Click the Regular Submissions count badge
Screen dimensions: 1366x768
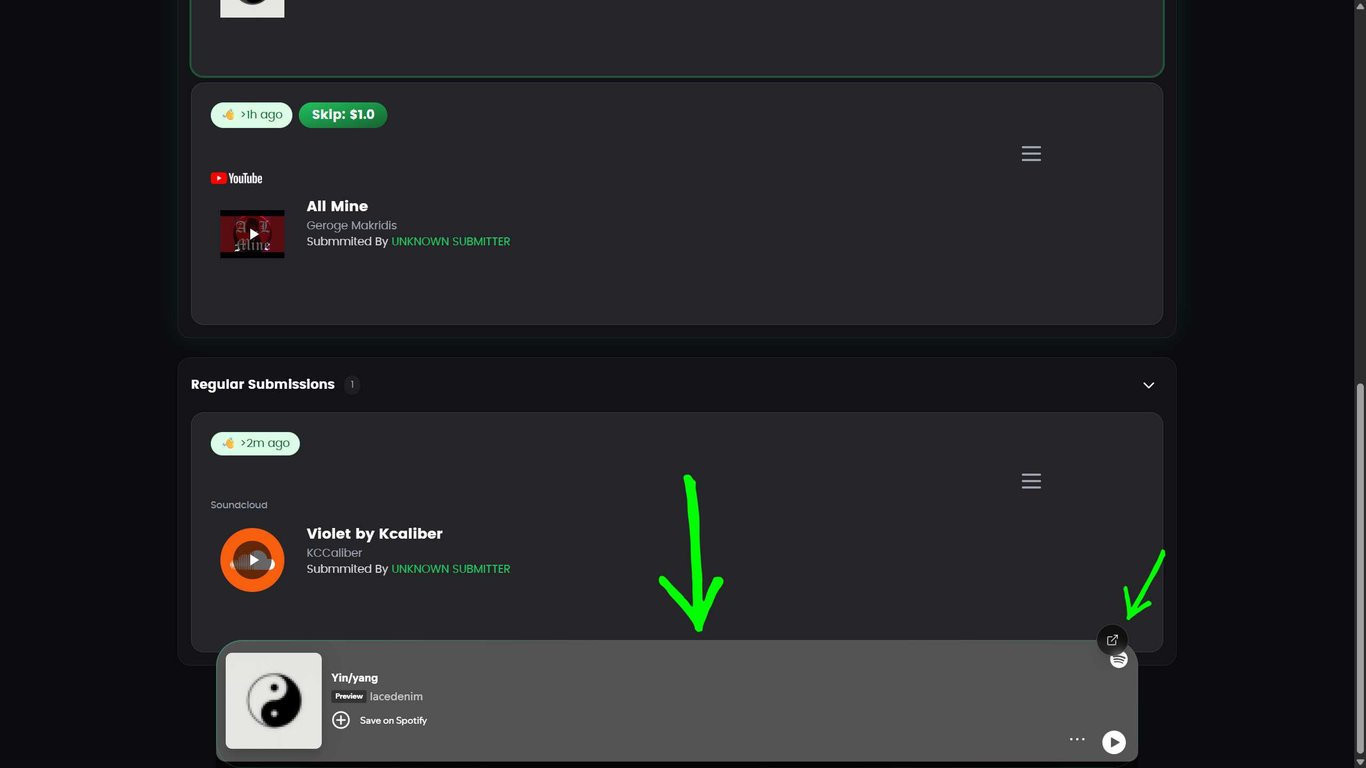tap(352, 385)
